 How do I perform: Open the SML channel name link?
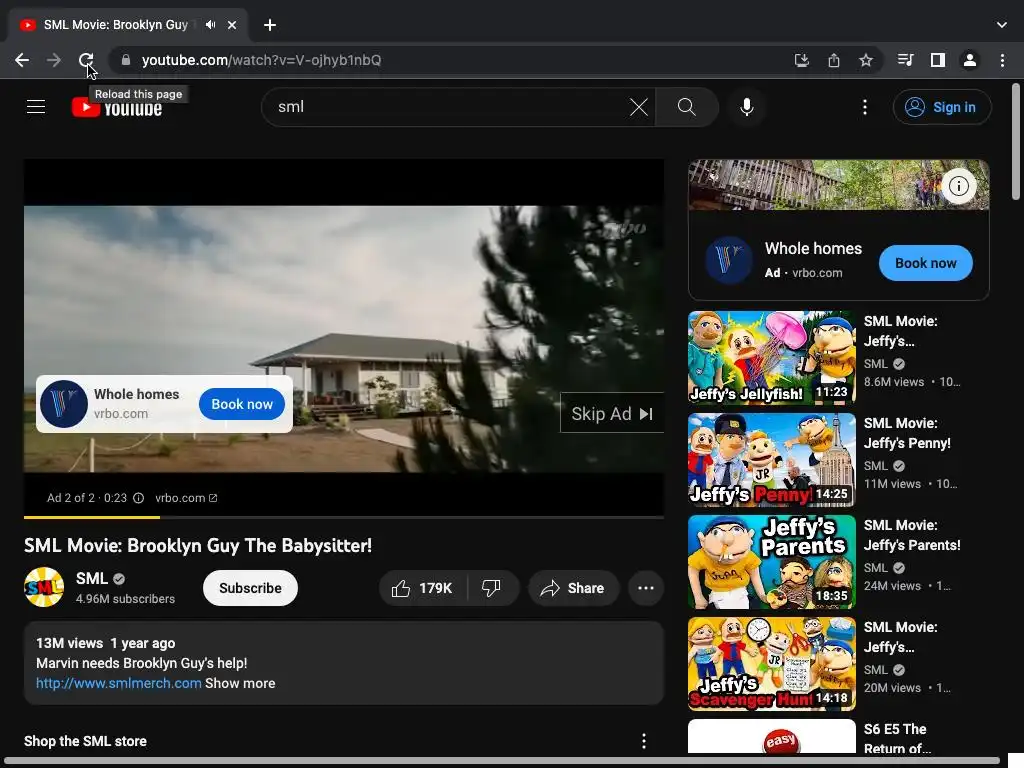(x=91, y=579)
